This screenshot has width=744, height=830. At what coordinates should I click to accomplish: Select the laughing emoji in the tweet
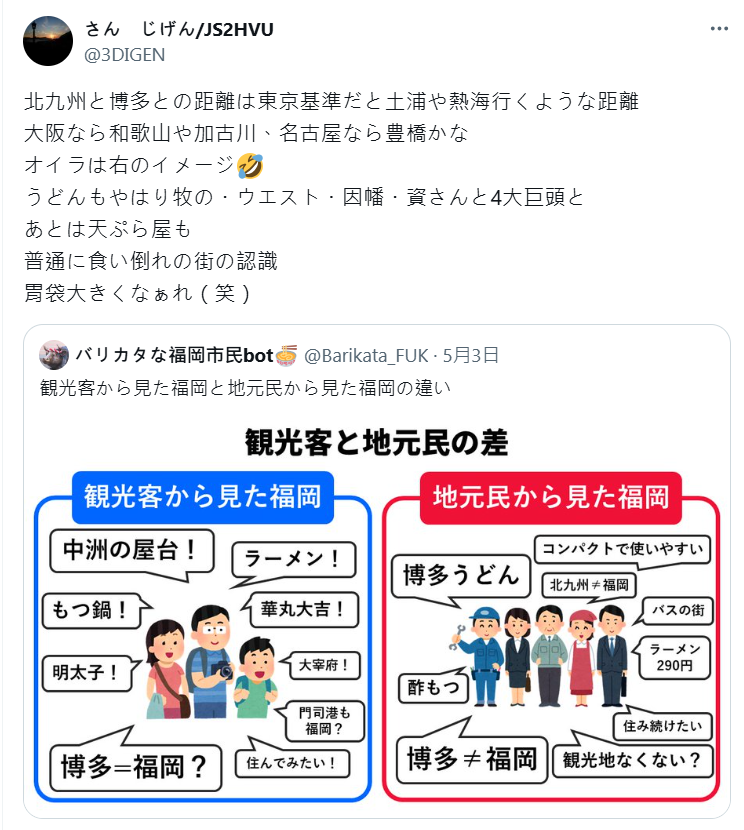click(250, 165)
